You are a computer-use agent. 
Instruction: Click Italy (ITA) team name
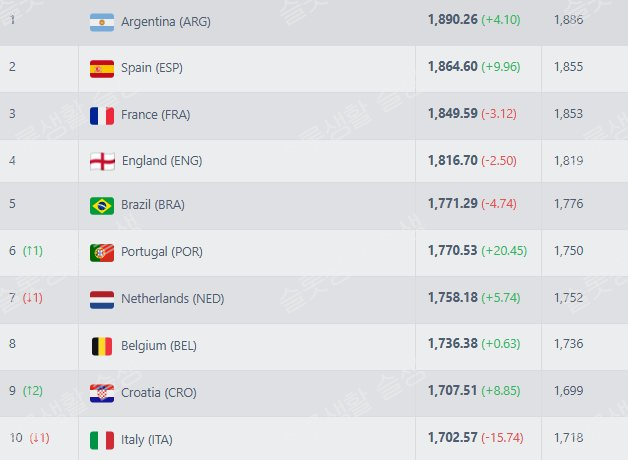click(147, 440)
